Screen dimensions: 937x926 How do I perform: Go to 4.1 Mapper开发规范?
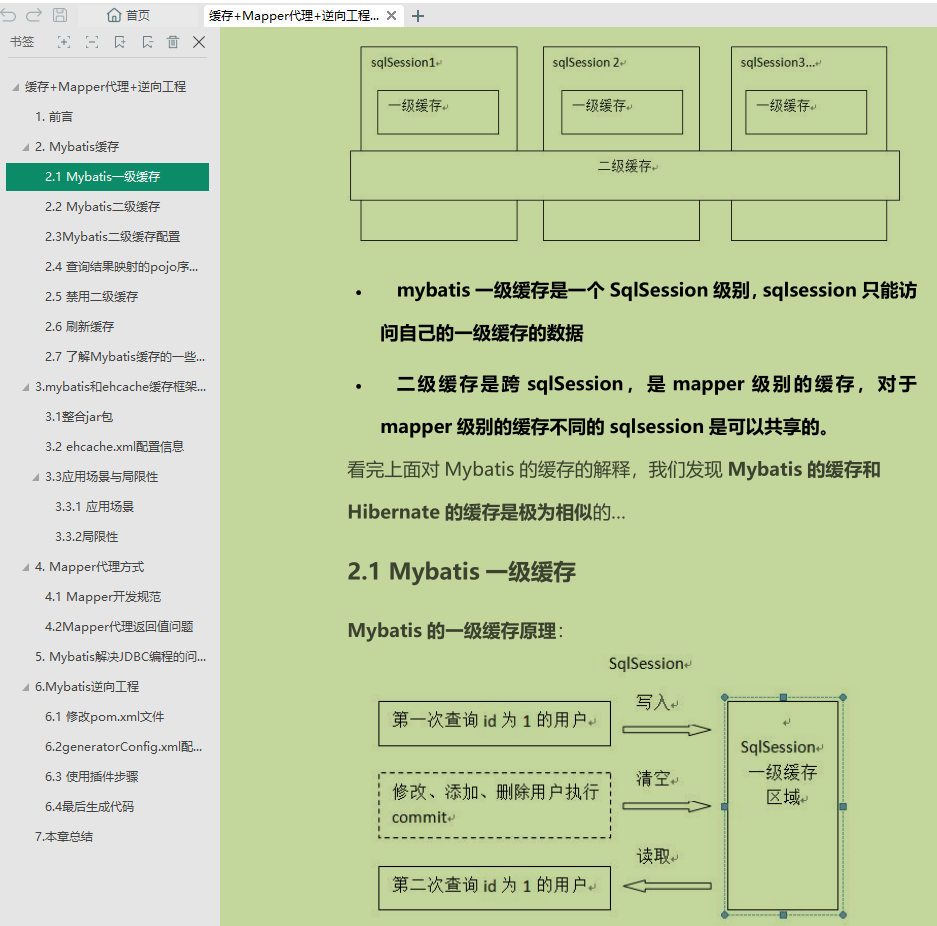103,596
